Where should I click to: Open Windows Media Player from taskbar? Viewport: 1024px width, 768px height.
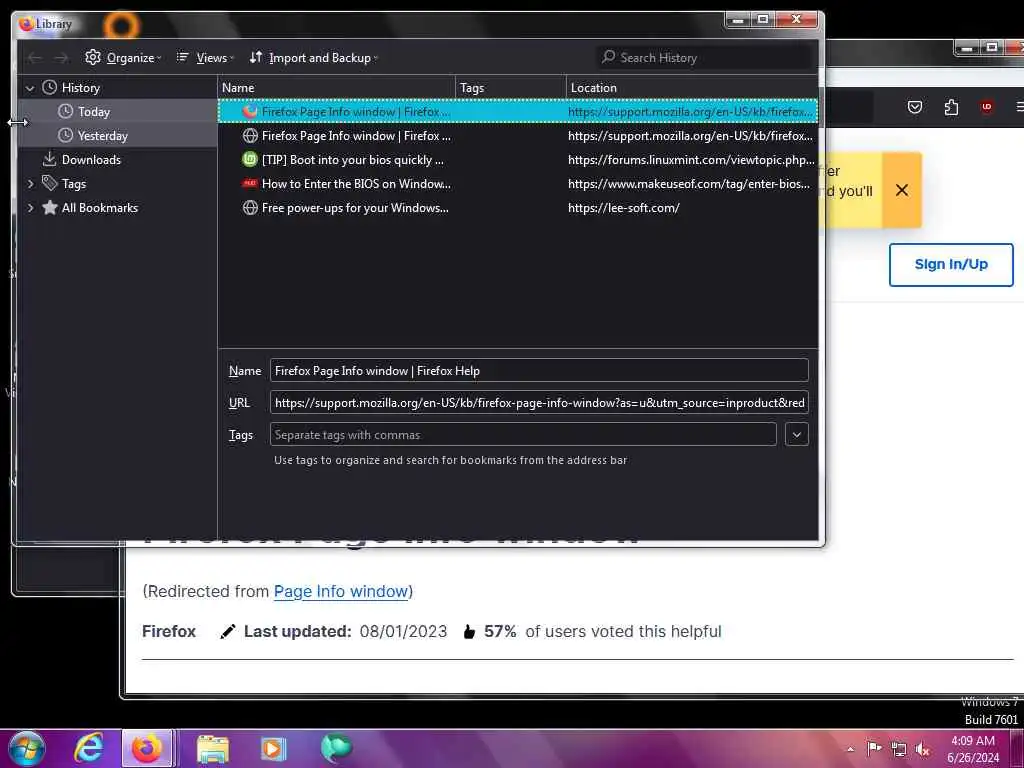[273, 748]
